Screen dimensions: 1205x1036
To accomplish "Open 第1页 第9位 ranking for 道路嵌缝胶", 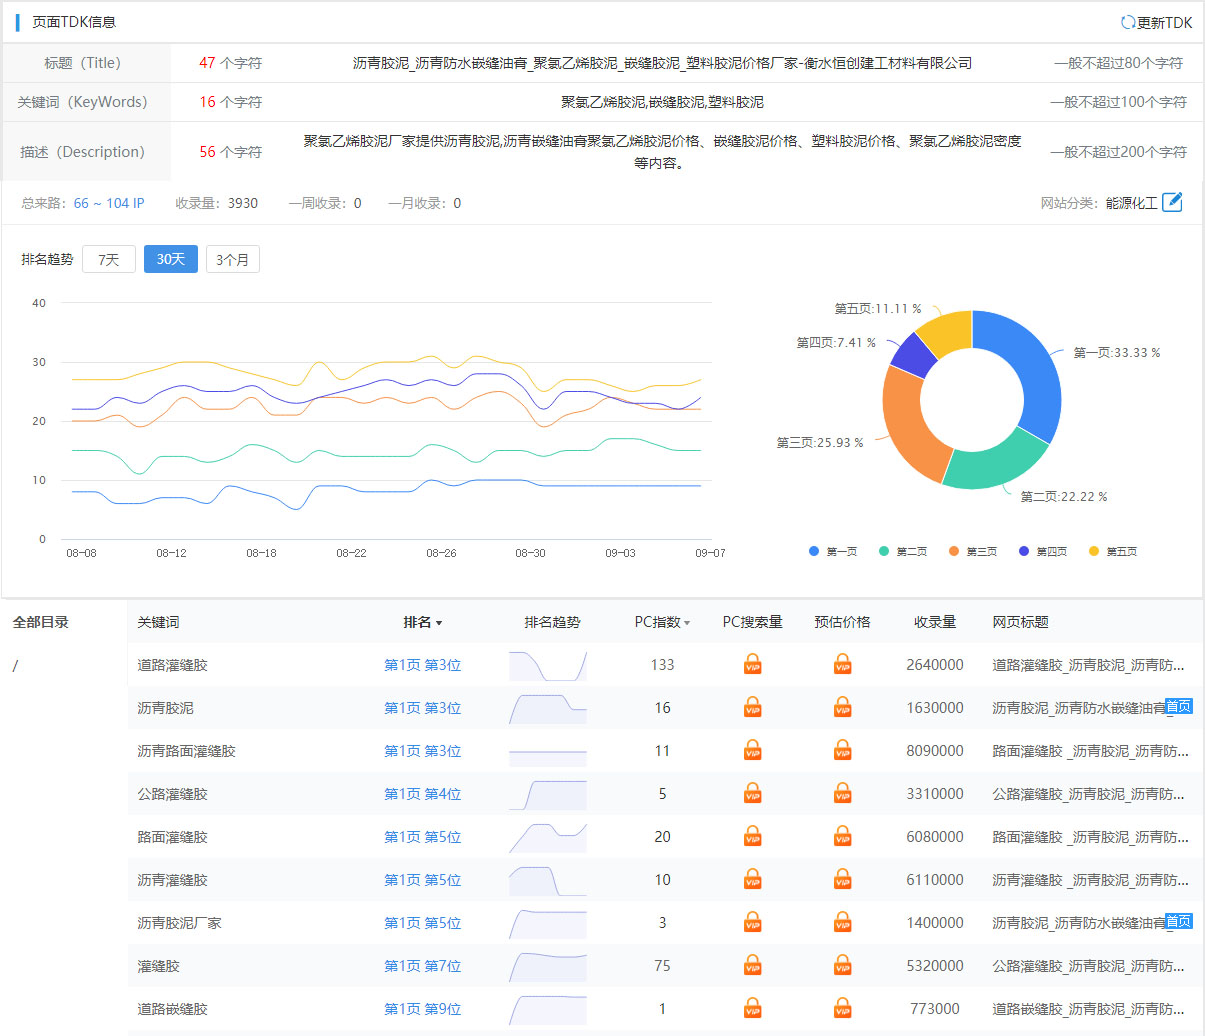I will coord(422,1008).
